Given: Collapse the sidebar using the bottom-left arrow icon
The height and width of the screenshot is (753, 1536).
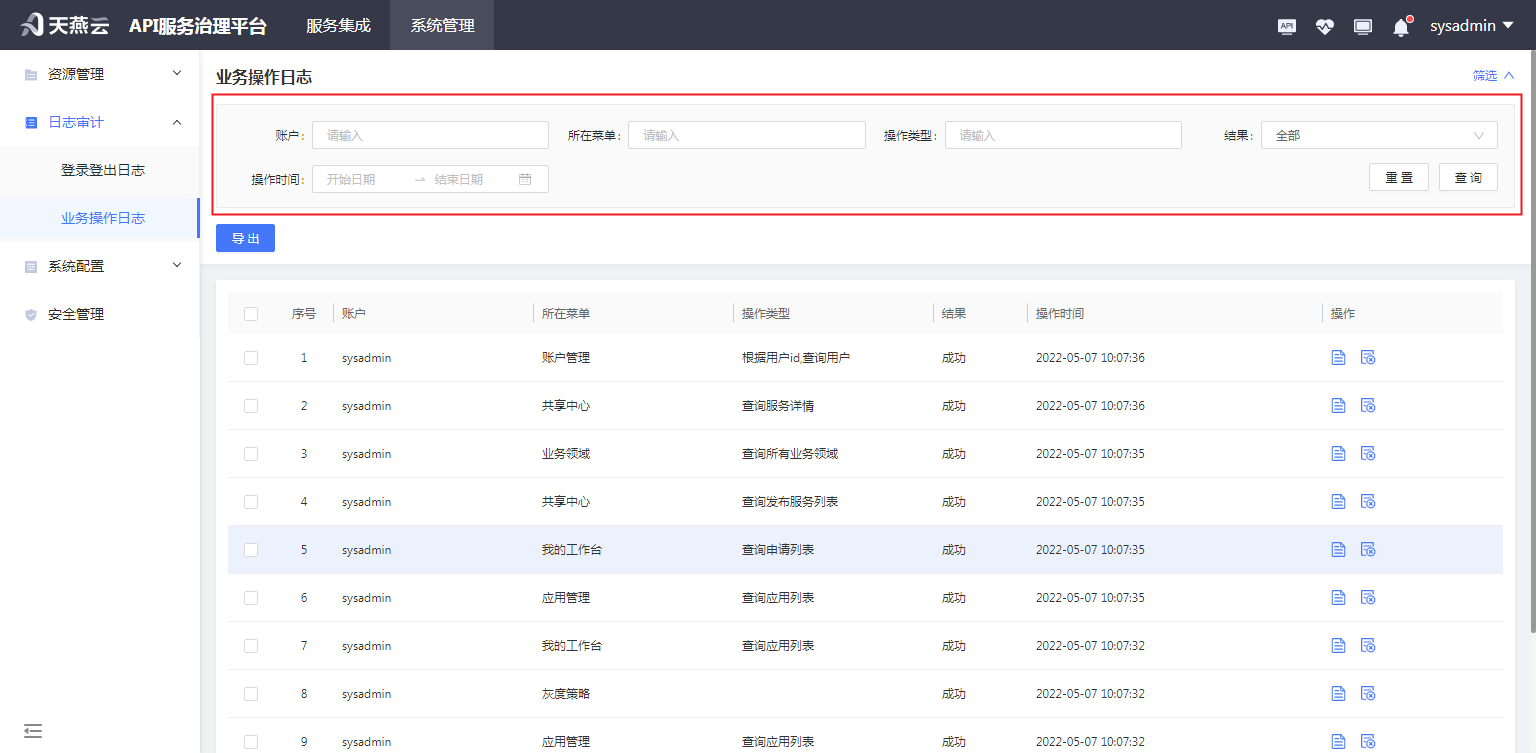Looking at the screenshot, I should point(33,731).
